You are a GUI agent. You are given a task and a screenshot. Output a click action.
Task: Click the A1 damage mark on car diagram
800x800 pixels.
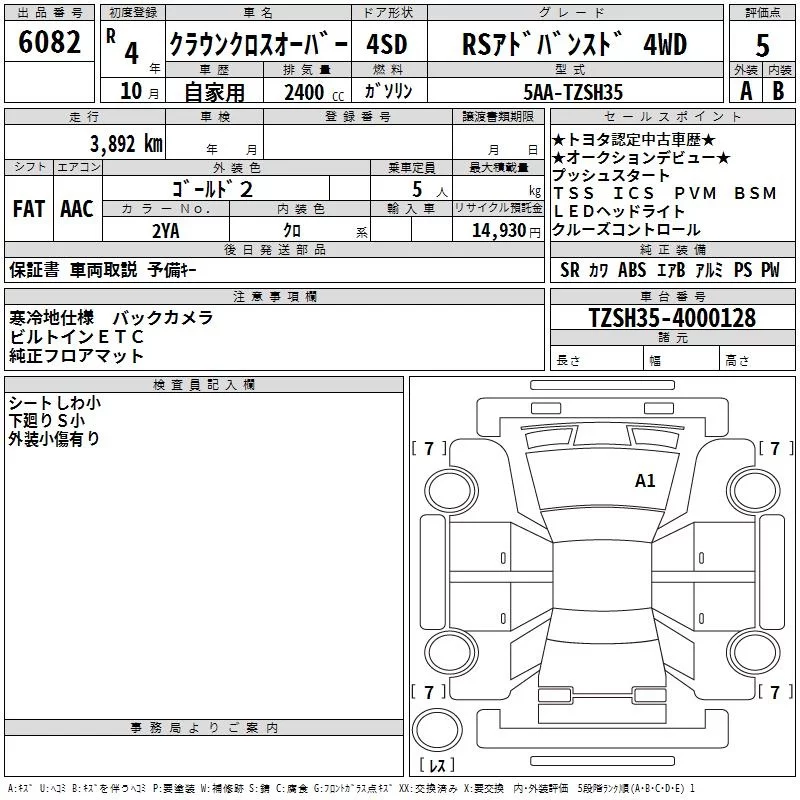tap(645, 481)
